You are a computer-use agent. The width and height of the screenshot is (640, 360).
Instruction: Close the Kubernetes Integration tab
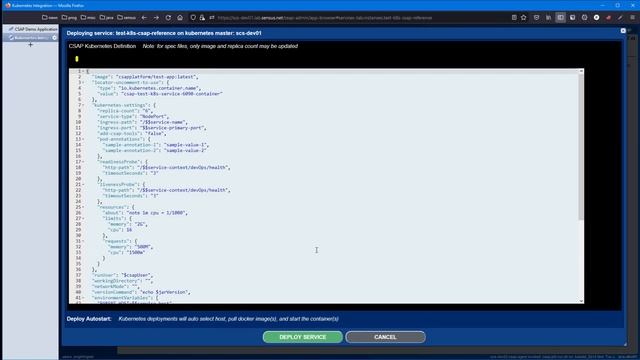pos(54,38)
